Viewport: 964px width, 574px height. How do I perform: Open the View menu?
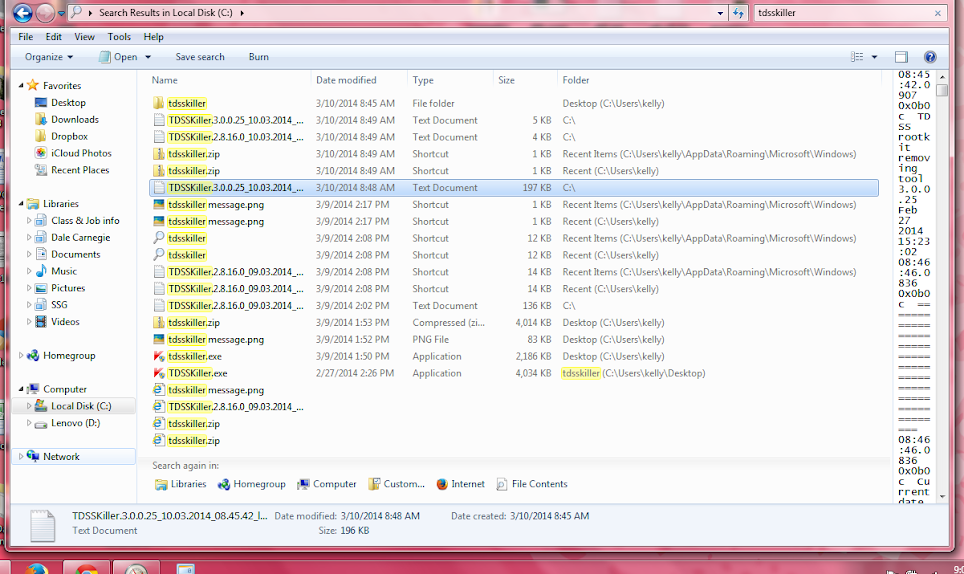pos(84,37)
